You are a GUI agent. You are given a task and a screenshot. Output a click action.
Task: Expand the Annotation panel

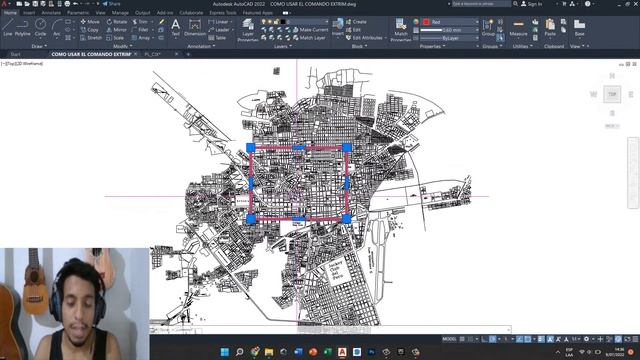pos(201,46)
